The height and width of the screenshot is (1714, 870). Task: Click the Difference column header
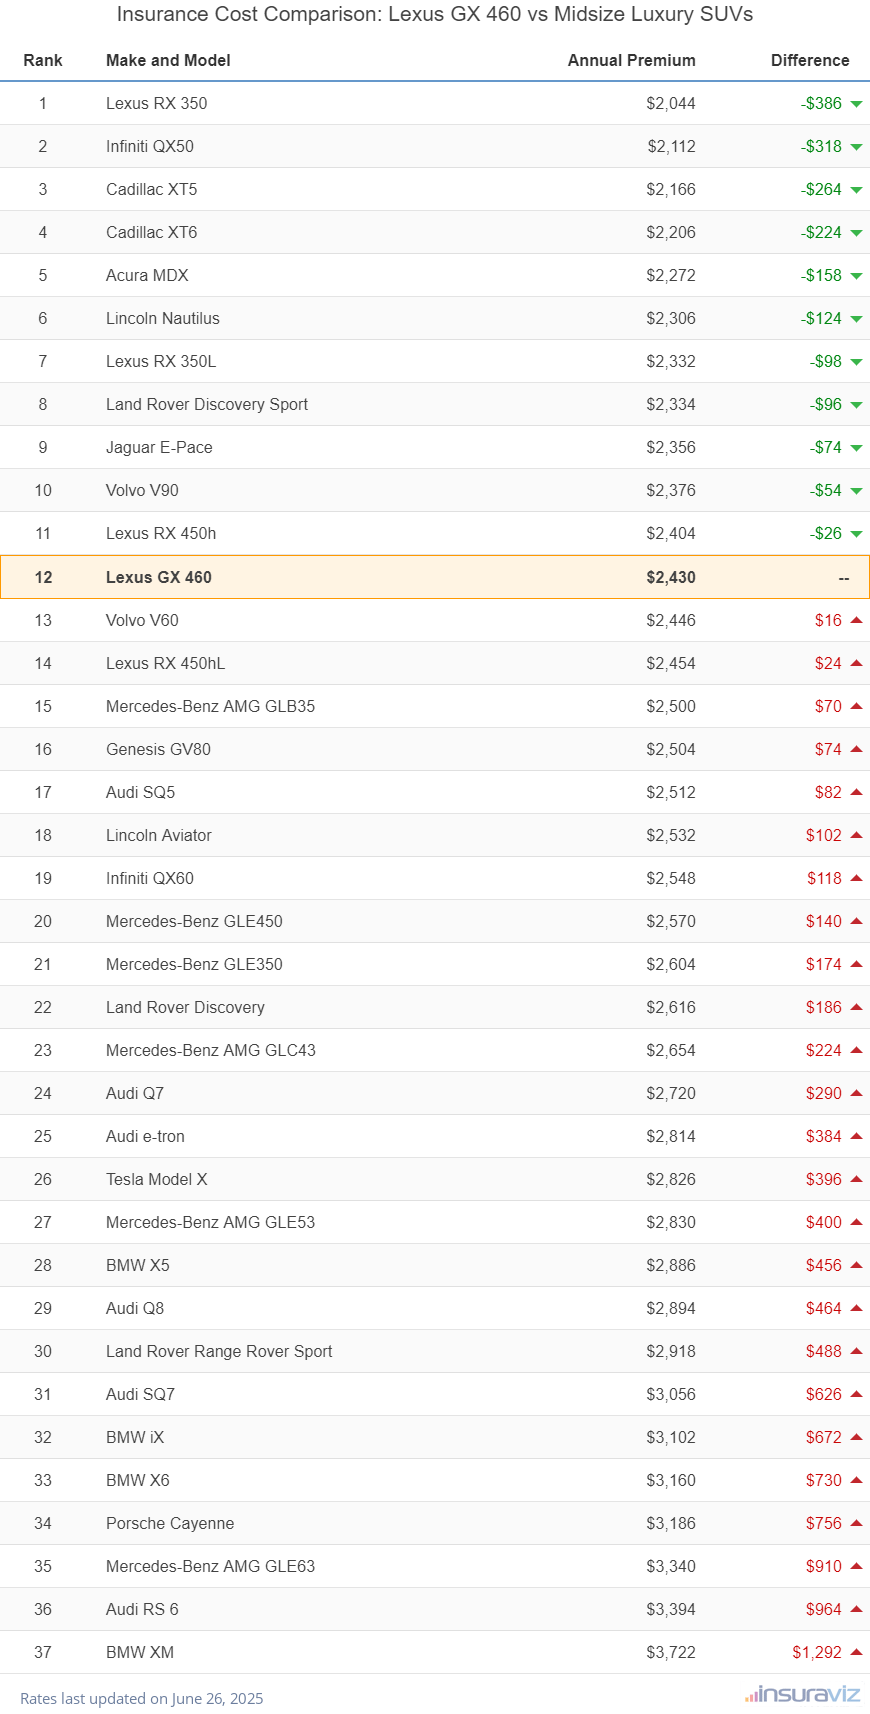click(809, 60)
